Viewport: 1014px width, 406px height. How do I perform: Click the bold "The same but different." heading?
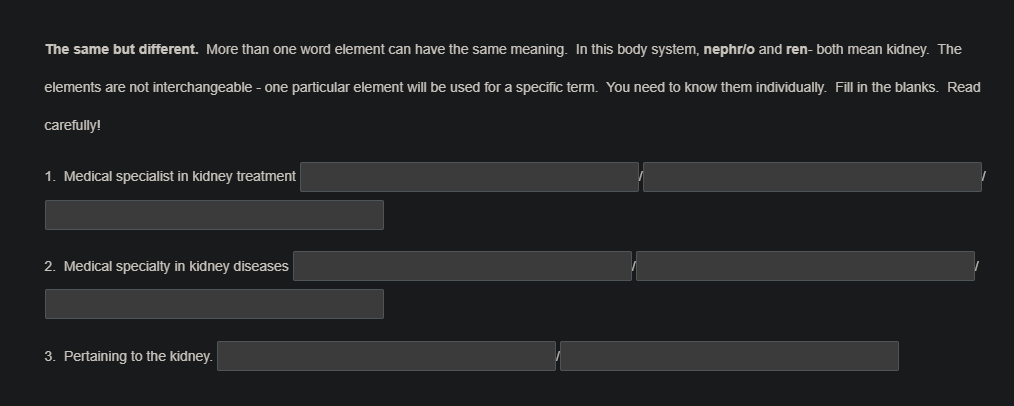pos(122,49)
